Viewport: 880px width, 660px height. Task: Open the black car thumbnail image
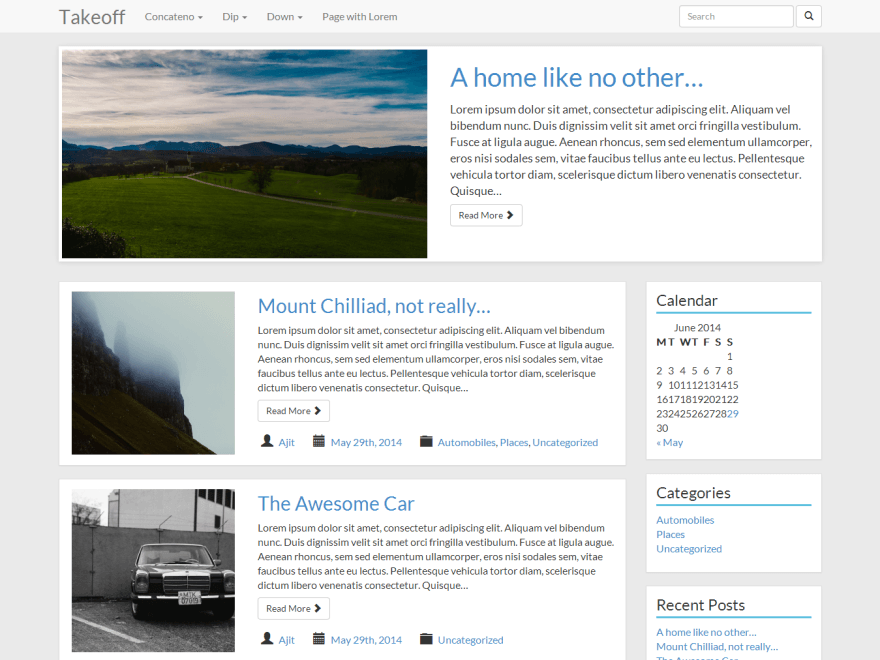tap(153, 570)
